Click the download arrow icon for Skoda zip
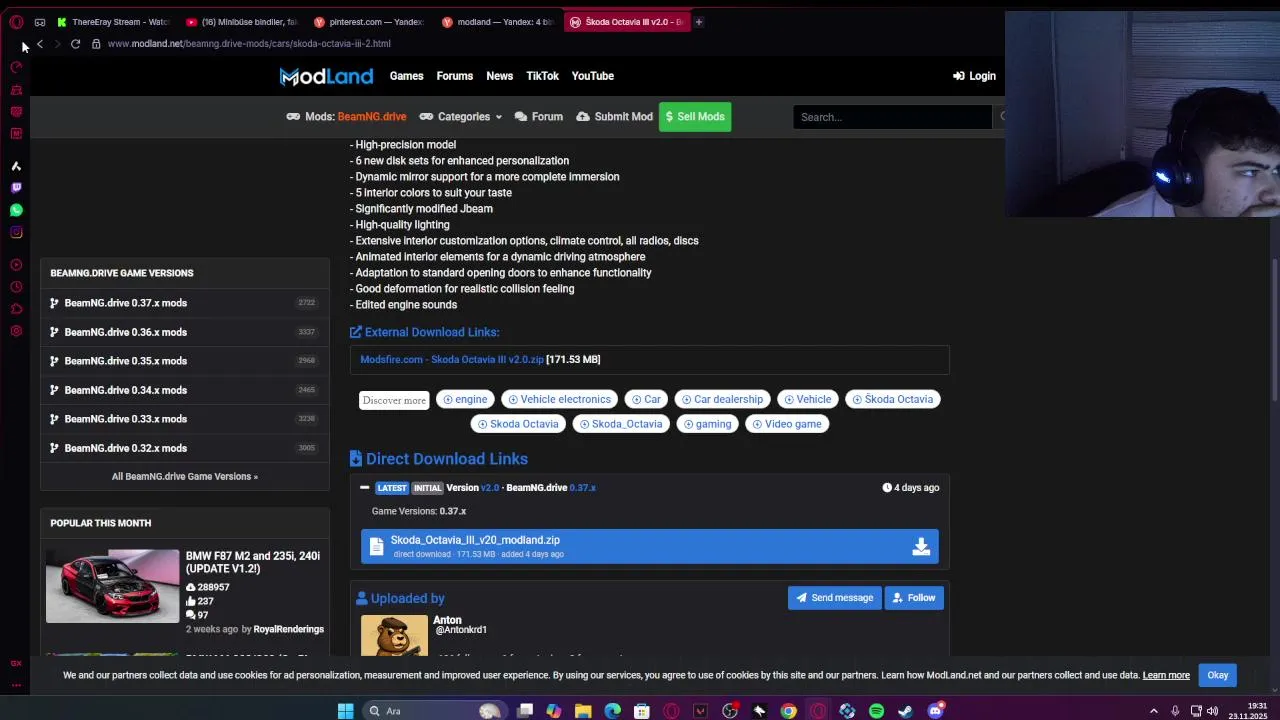Viewport: 1280px width, 720px height. click(x=921, y=546)
